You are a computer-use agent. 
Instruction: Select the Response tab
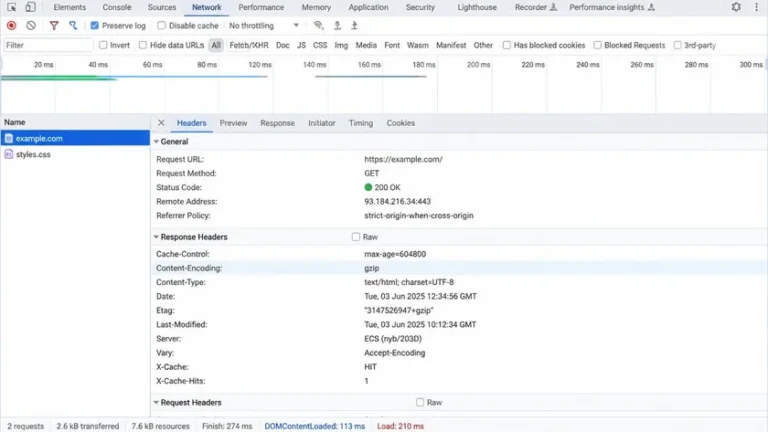277,123
